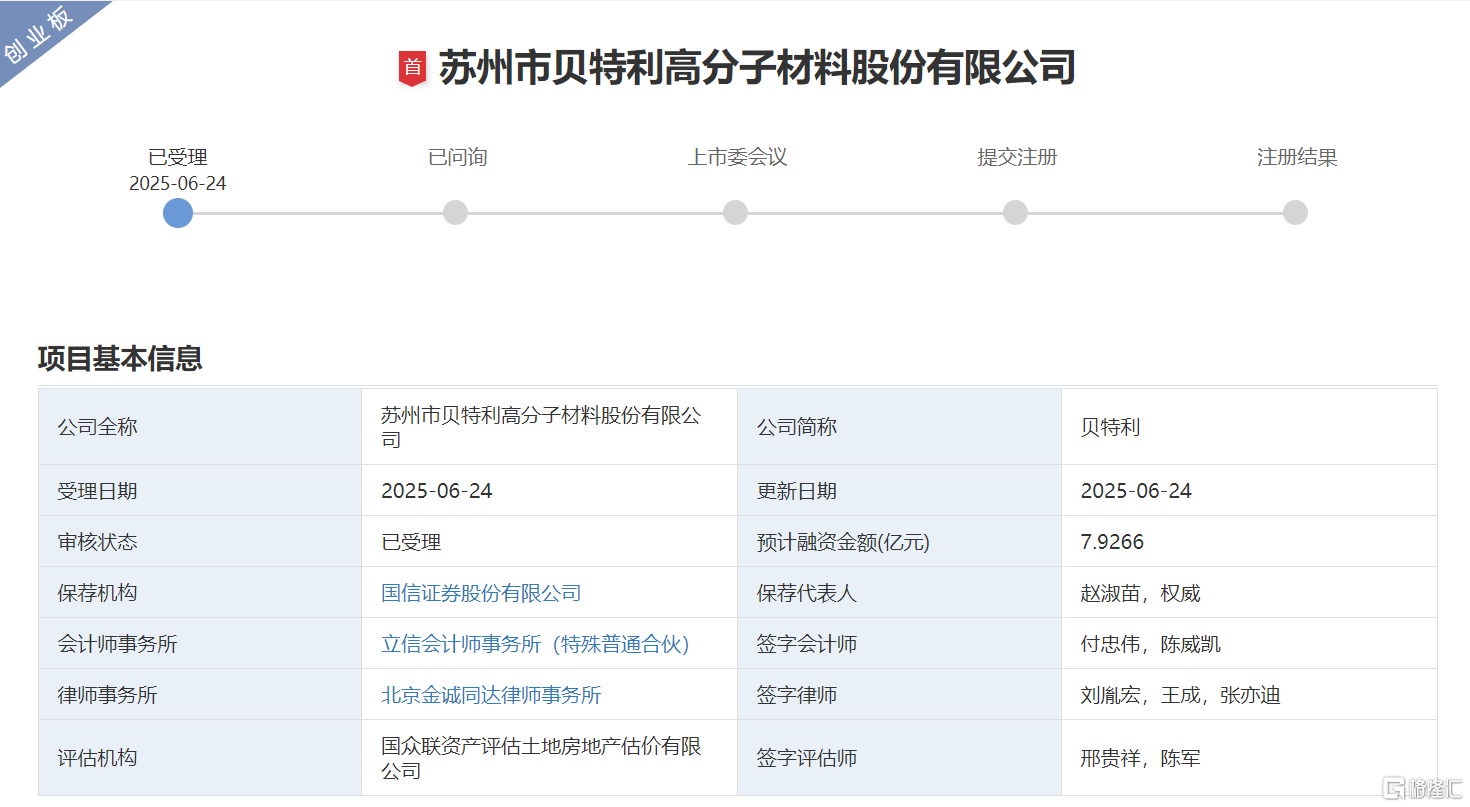
Task: Click the 受理日期 label cell
Action: tap(200, 491)
